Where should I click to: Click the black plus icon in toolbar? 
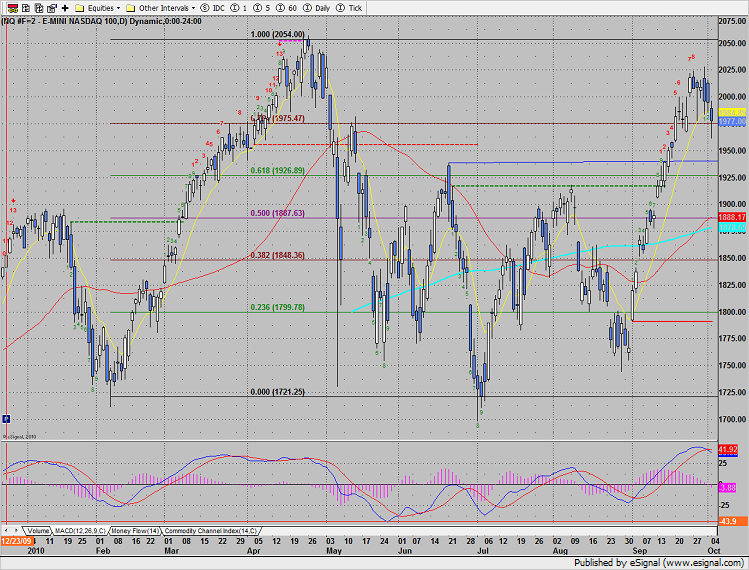click(x=65, y=8)
